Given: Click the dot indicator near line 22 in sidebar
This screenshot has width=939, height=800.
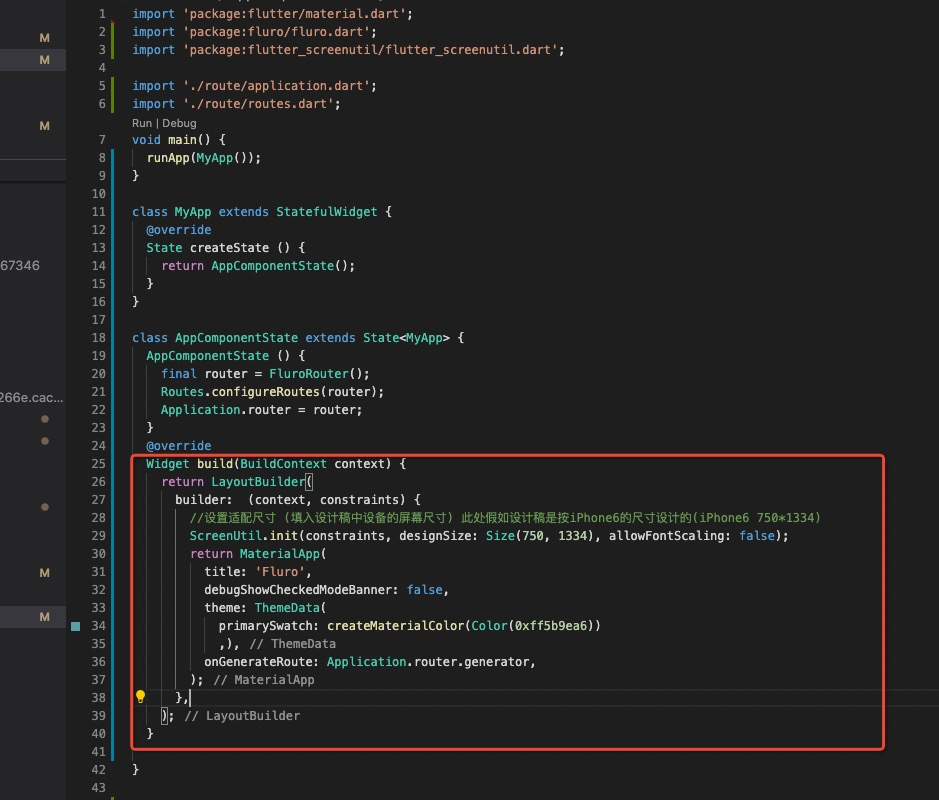Looking at the screenshot, I should [x=44, y=419].
